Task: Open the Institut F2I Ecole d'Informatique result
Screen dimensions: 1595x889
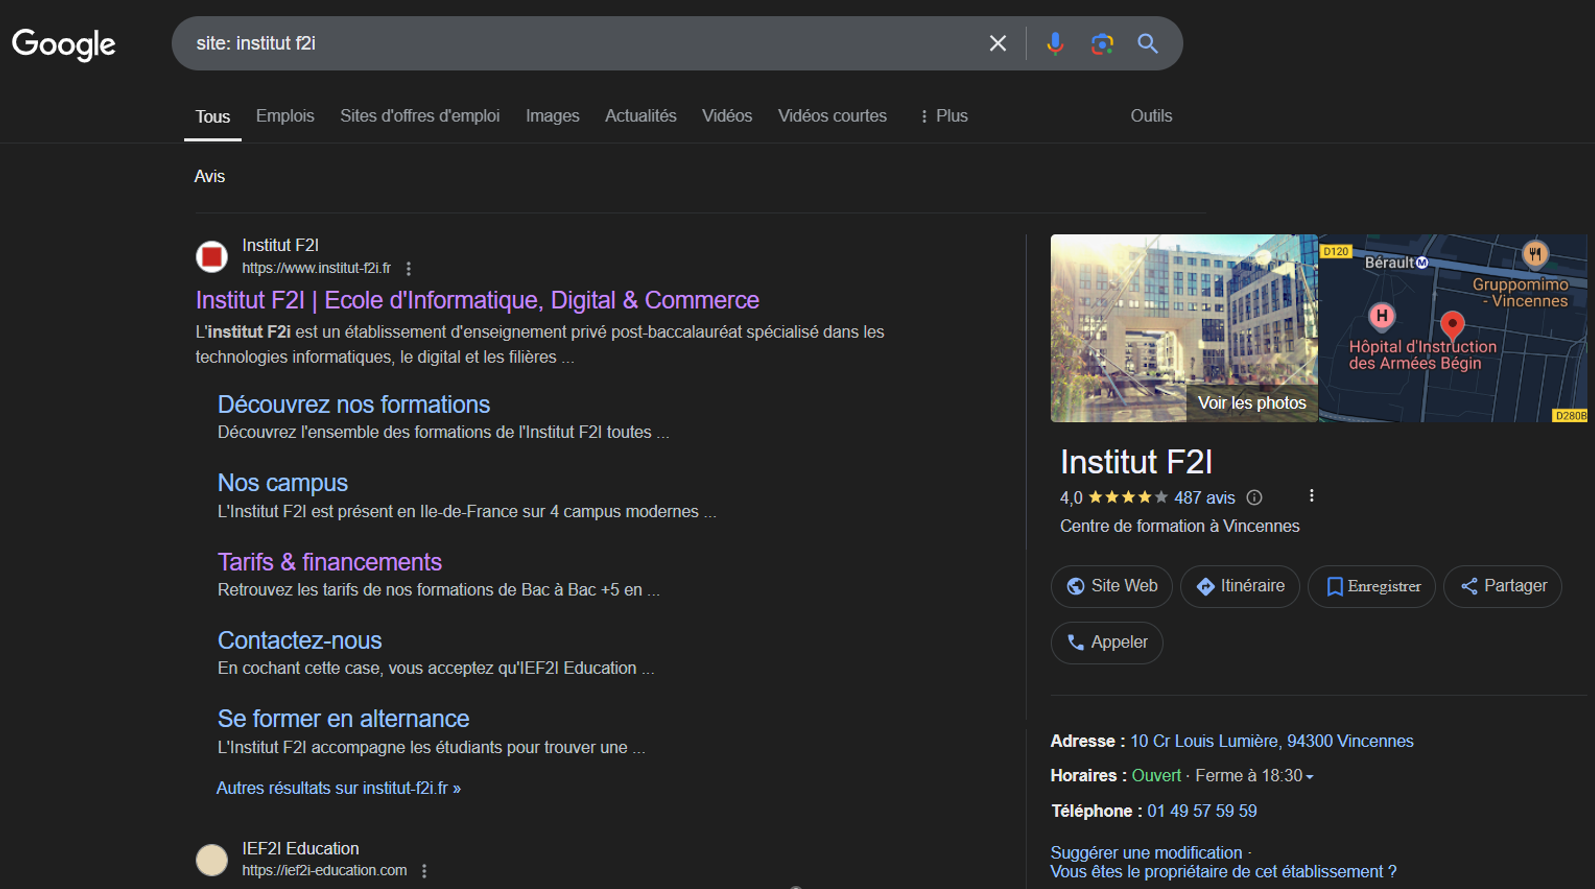Action: point(477,300)
